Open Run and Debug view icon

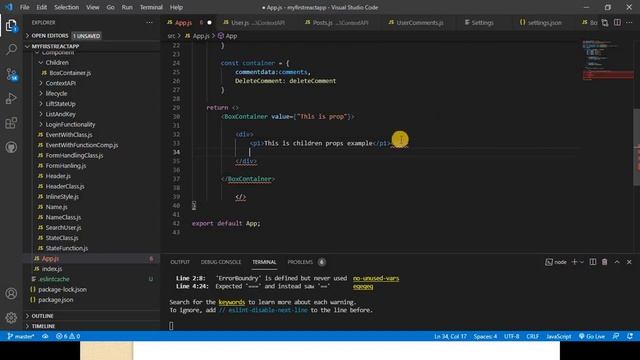coord(11,98)
